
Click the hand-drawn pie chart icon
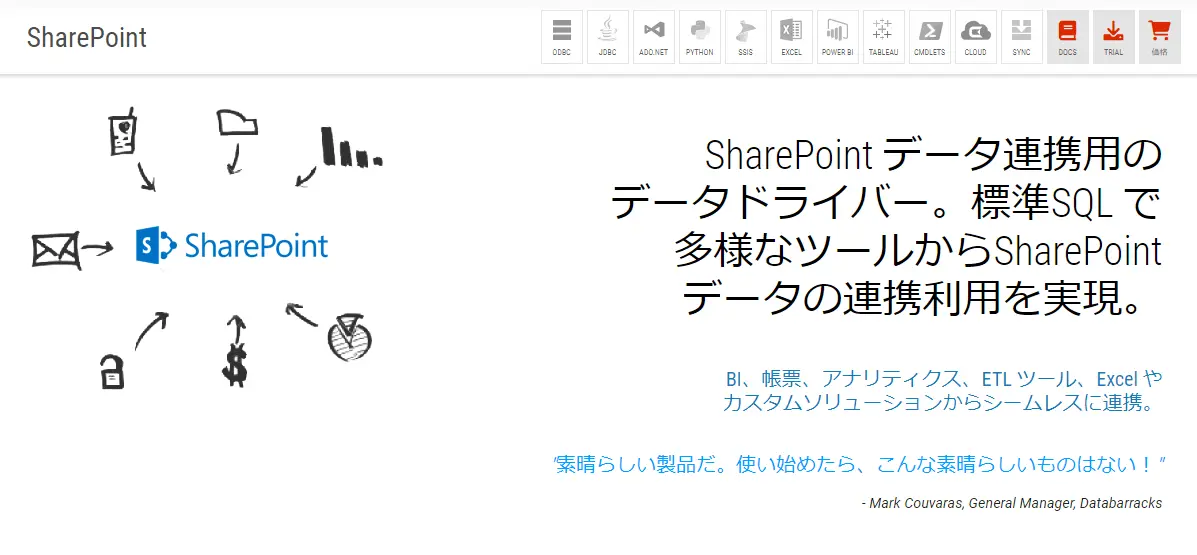349,336
